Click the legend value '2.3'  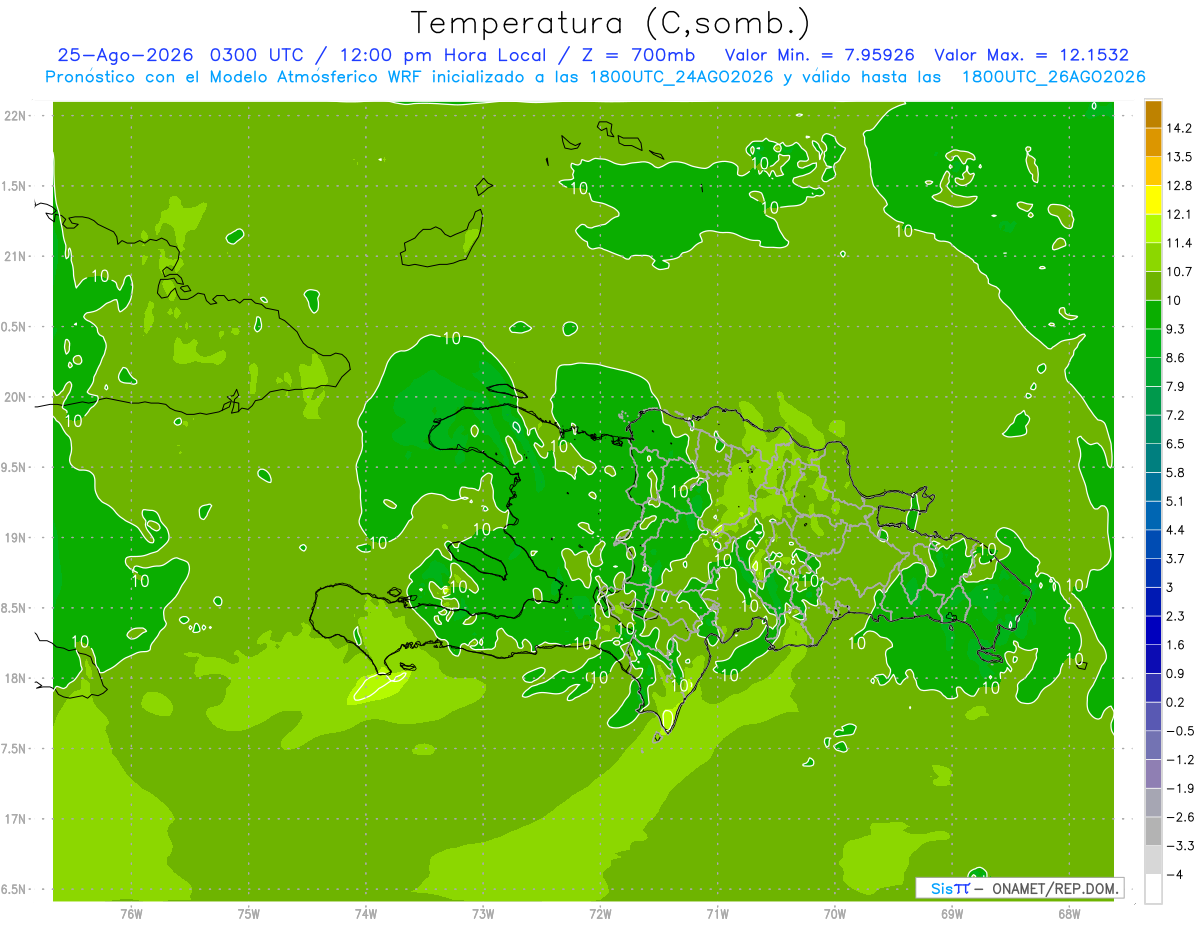[1176, 616]
